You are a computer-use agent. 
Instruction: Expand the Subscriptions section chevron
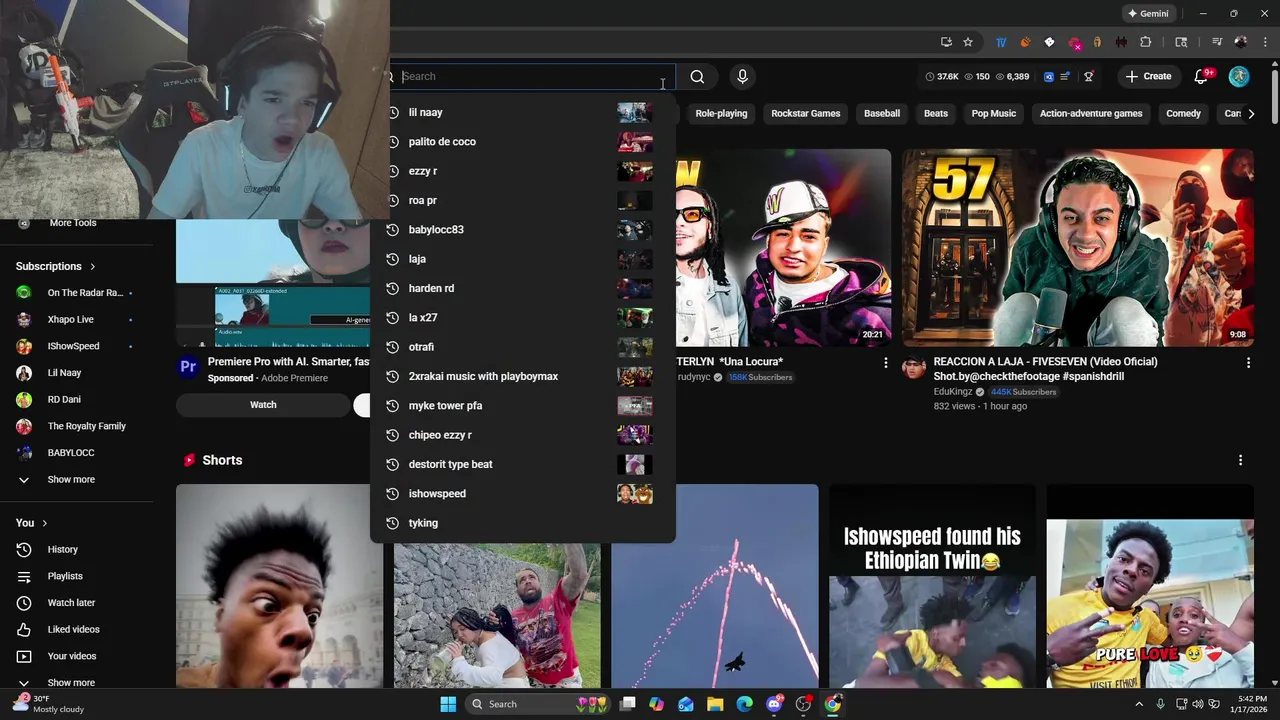[92, 266]
